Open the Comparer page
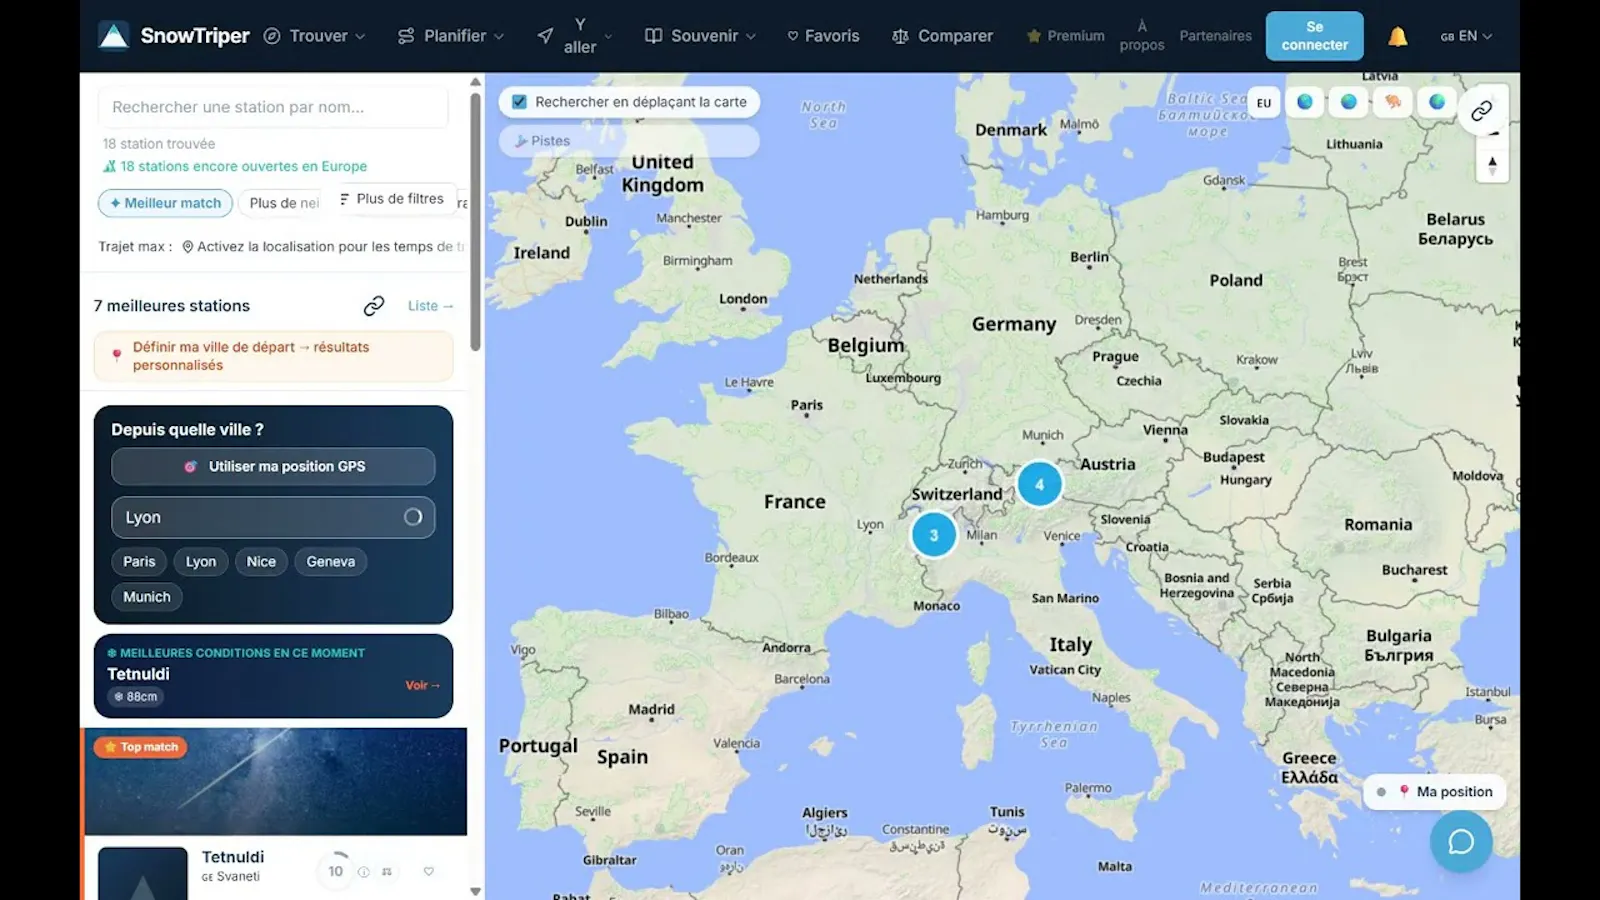This screenshot has height=900, width=1600. click(x=942, y=36)
